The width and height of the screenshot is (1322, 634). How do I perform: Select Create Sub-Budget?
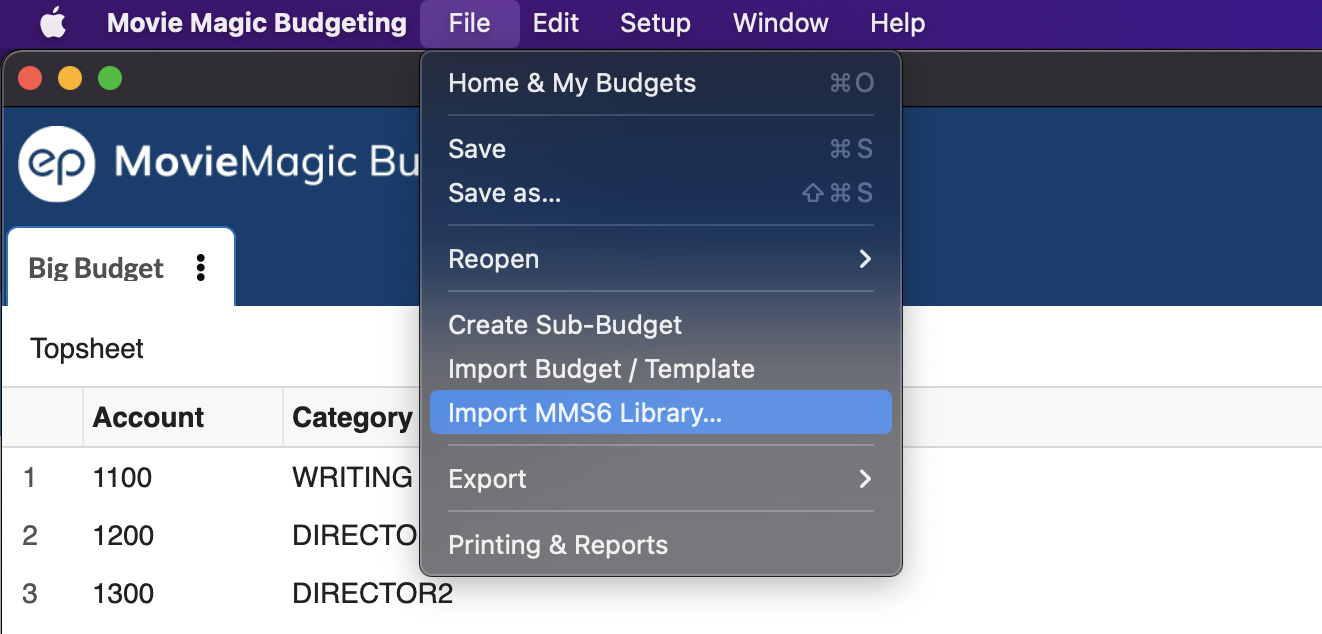[x=661, y=325]
